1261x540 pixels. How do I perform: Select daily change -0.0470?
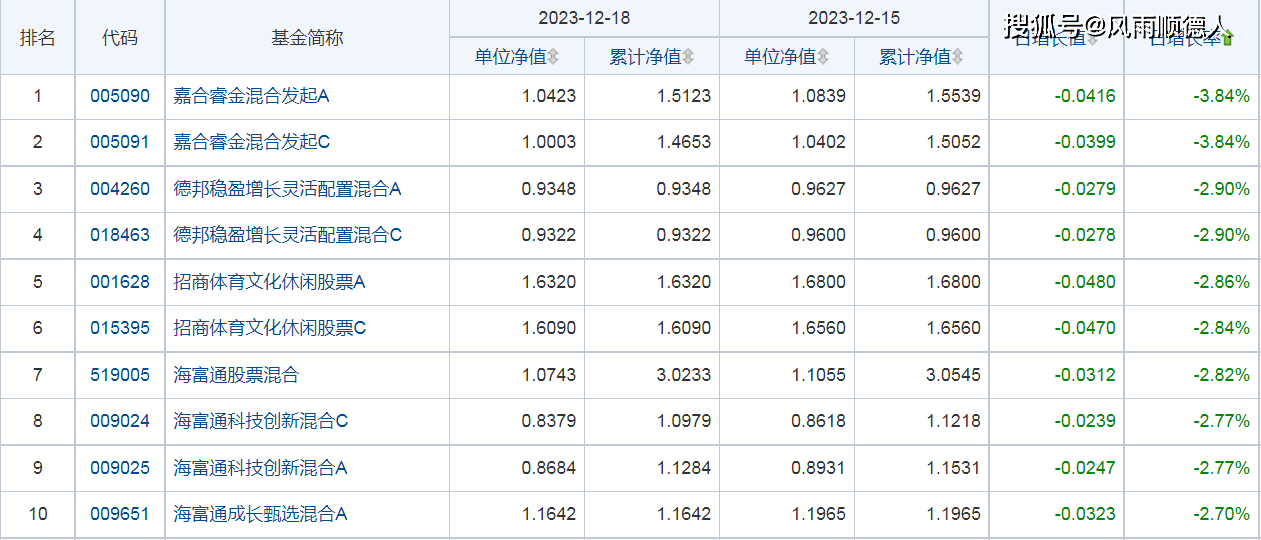1085,328
